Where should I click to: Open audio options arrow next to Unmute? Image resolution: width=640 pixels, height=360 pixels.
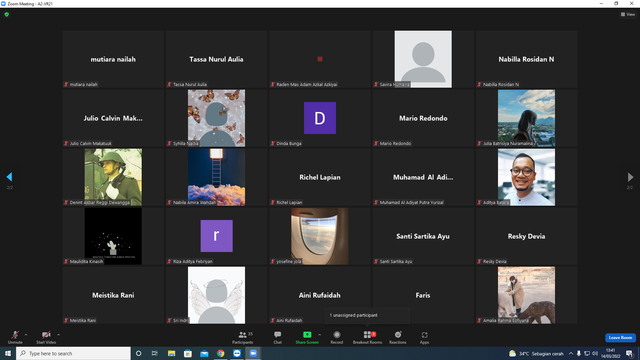pyautogui.click(x=26, y=335)
